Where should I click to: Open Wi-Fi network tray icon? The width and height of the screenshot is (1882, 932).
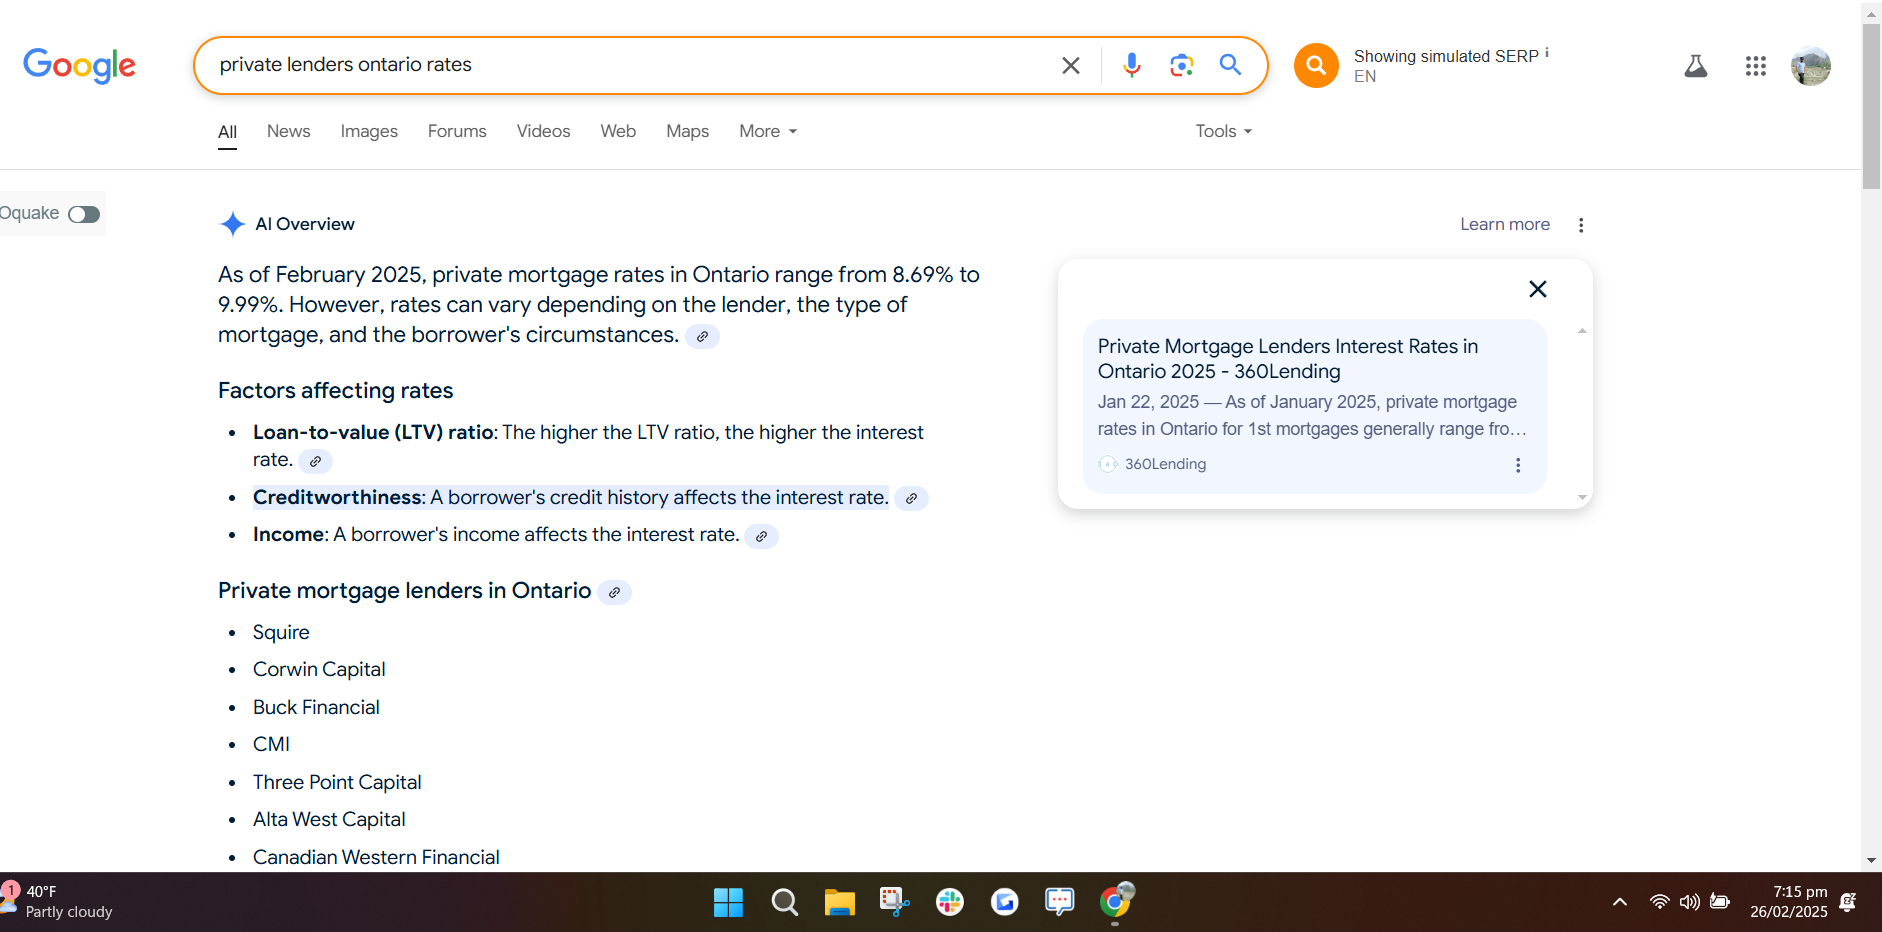click(1659, 902)
